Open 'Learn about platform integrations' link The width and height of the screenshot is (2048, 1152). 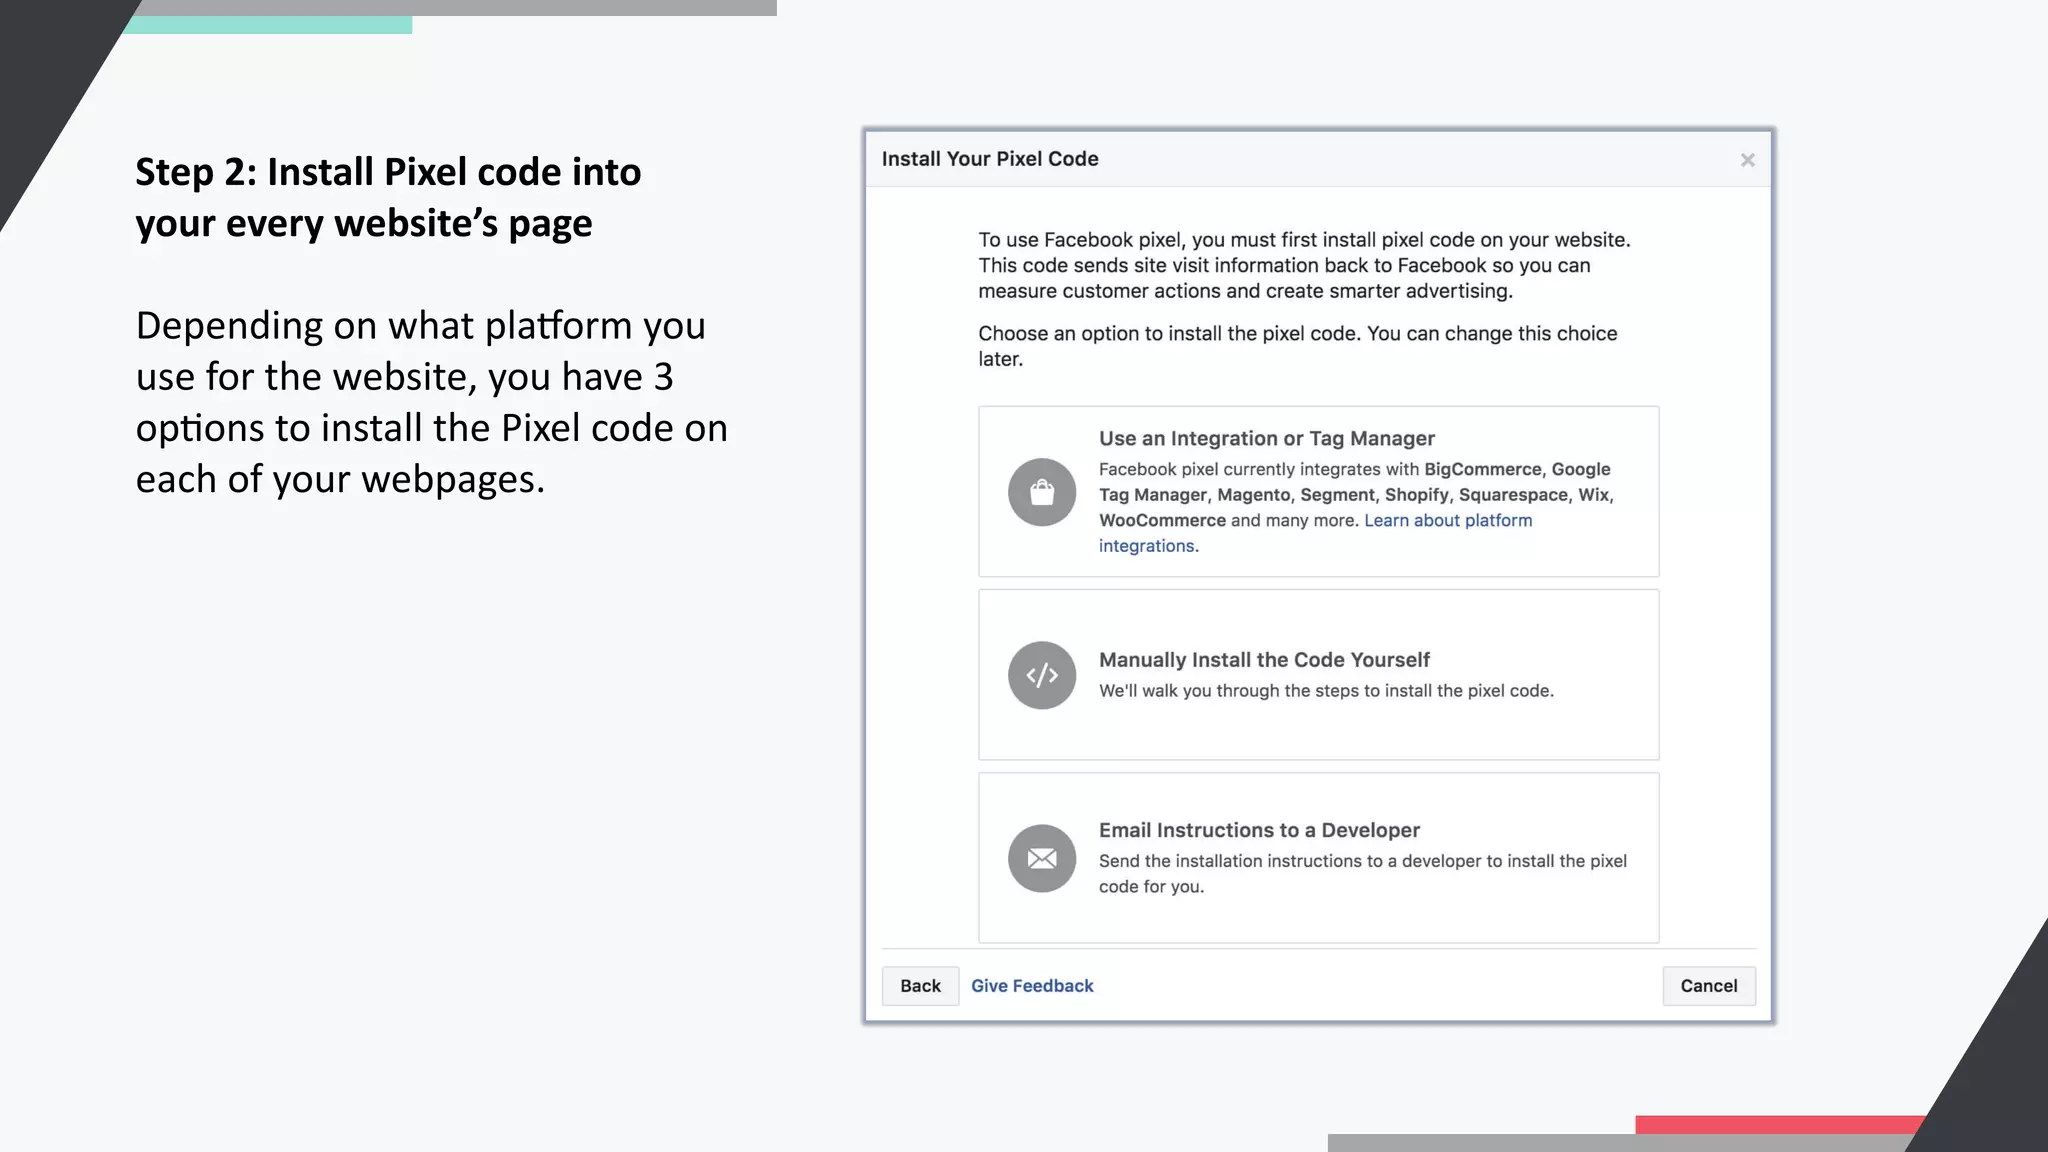point(1447,521)
